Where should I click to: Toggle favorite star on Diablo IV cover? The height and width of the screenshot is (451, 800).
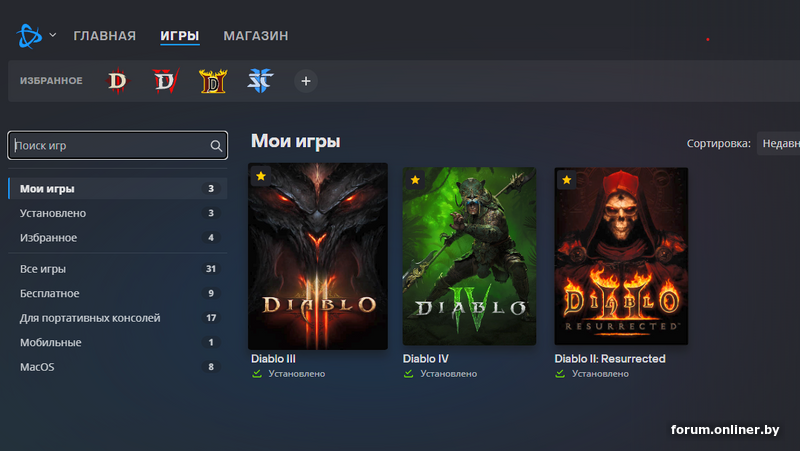pyautogui.click(x=415, y=180)
